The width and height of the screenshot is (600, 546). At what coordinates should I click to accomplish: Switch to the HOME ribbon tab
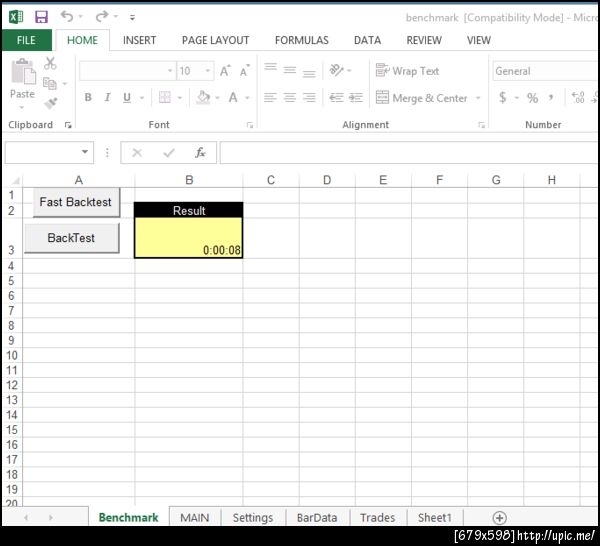(82, 40)
